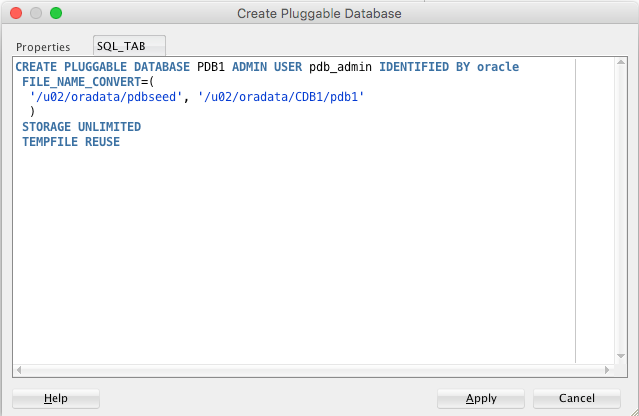Click the STORAGE UNLIMITED line
The image size is (639, 416).
[81, 127]
